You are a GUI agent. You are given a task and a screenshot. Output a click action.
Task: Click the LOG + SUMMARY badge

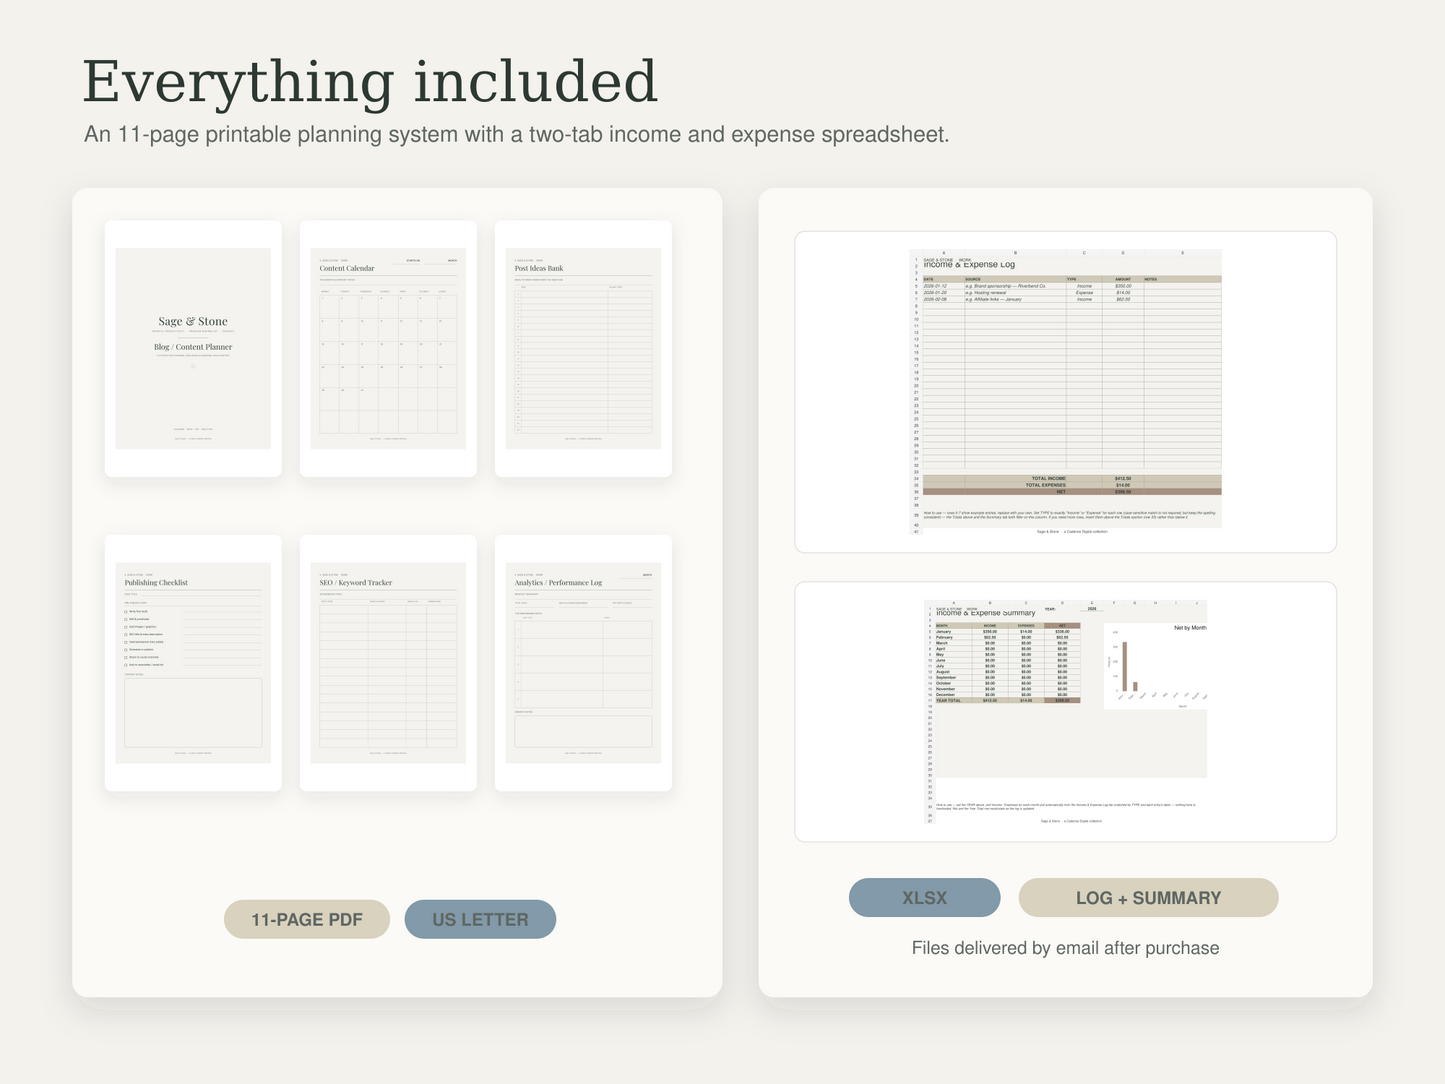[1148, 897]
